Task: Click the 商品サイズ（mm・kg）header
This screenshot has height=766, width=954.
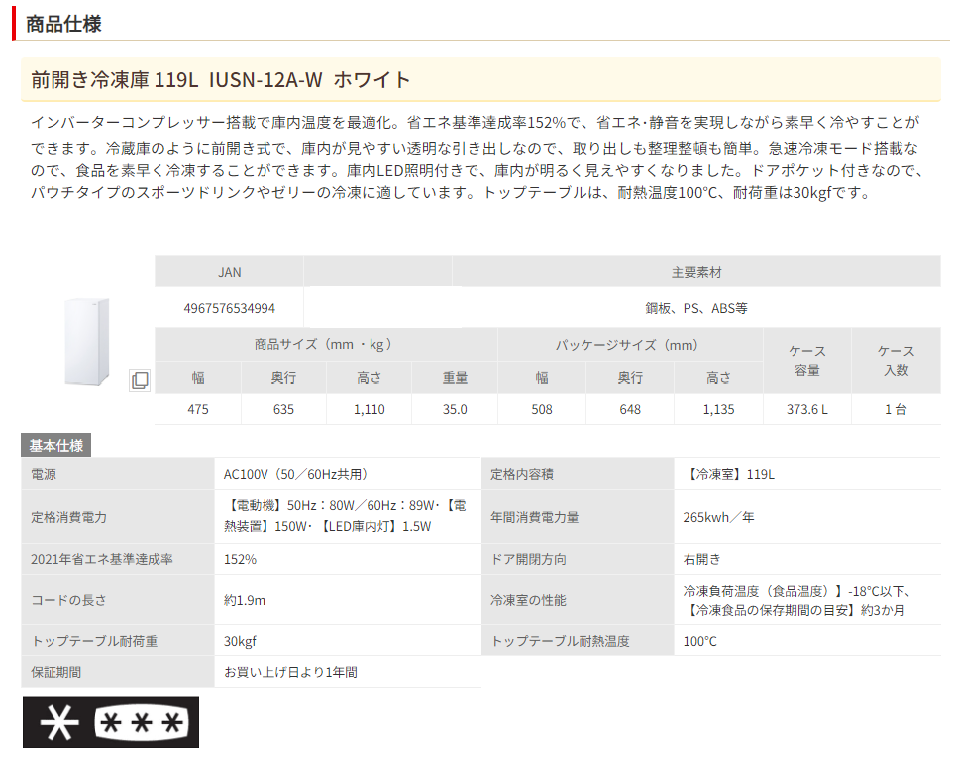Action: (326, 345)
